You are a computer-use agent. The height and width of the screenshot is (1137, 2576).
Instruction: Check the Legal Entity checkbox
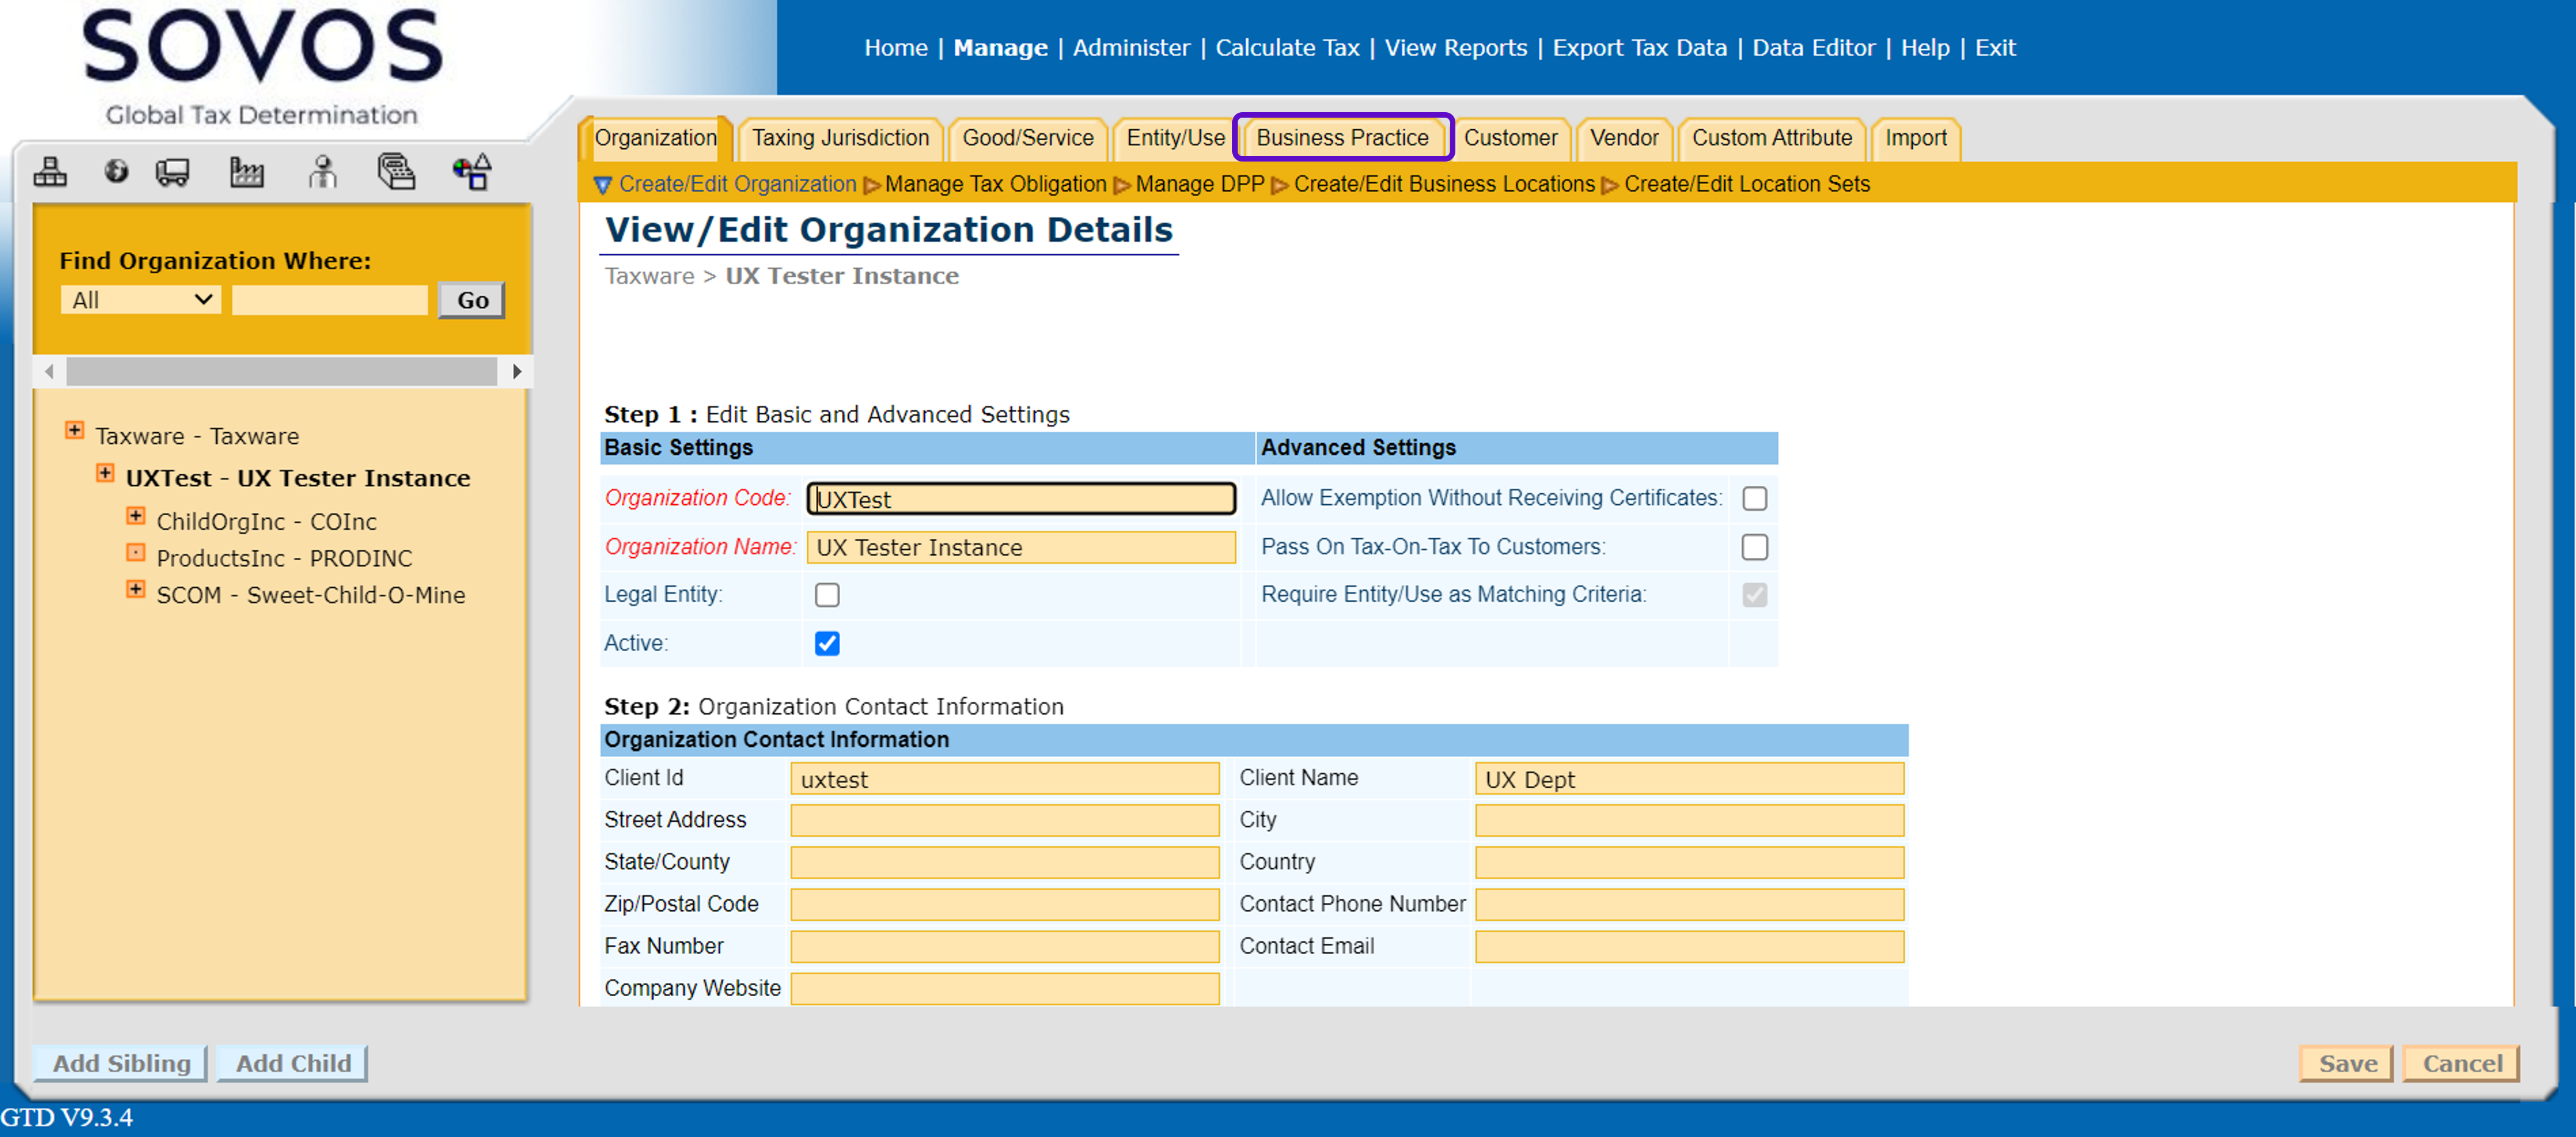826,595
